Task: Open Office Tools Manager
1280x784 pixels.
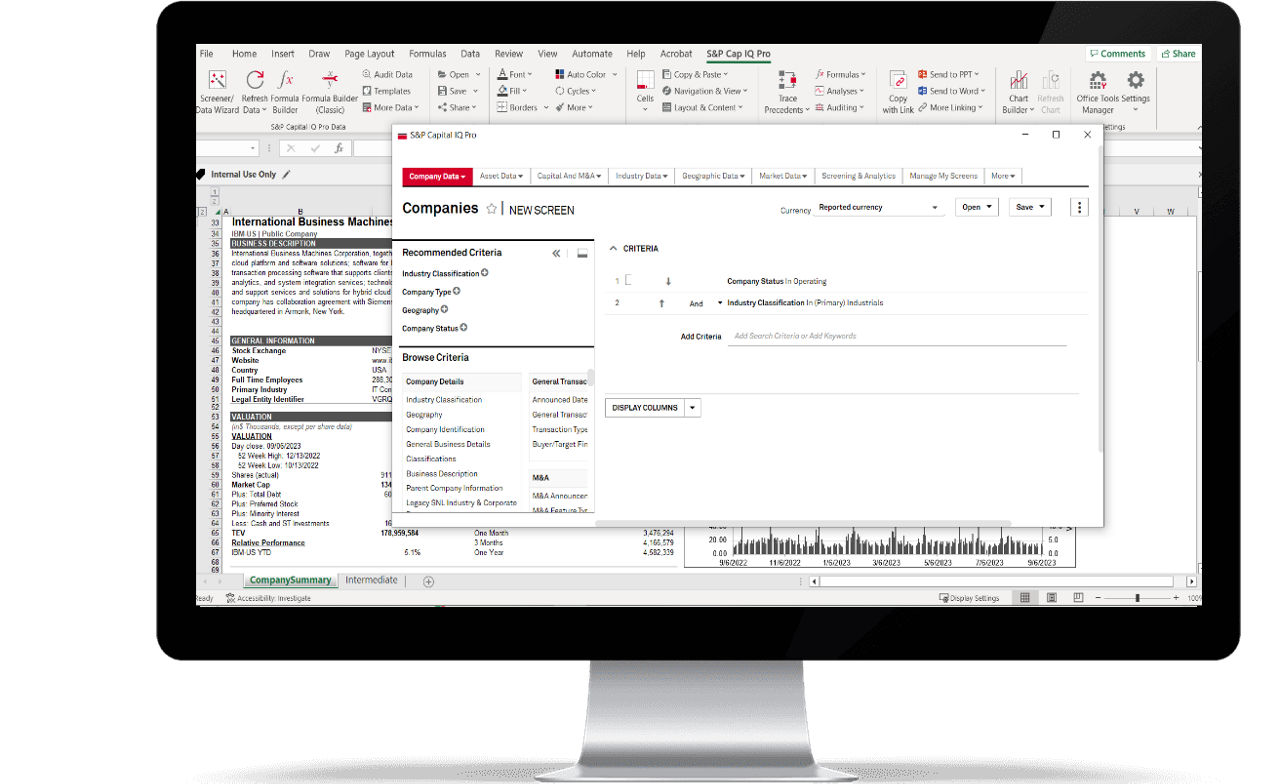Action: [1098, 91]
